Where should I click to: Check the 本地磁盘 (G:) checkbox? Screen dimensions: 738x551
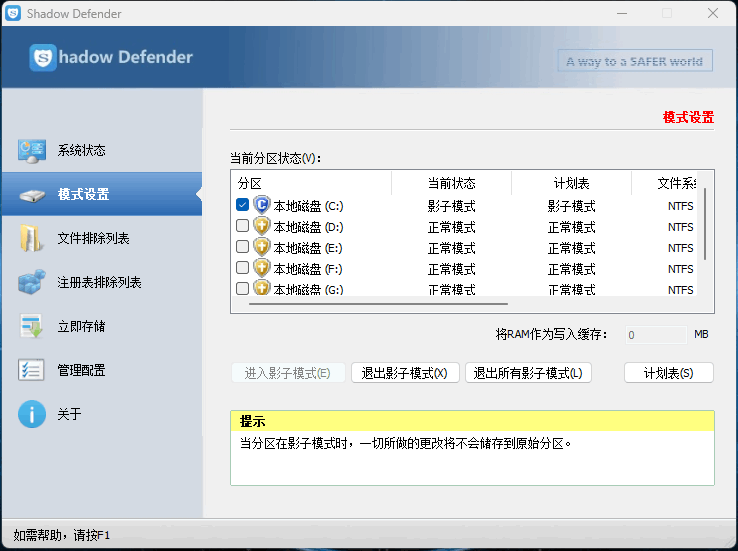tap(242, 288)
